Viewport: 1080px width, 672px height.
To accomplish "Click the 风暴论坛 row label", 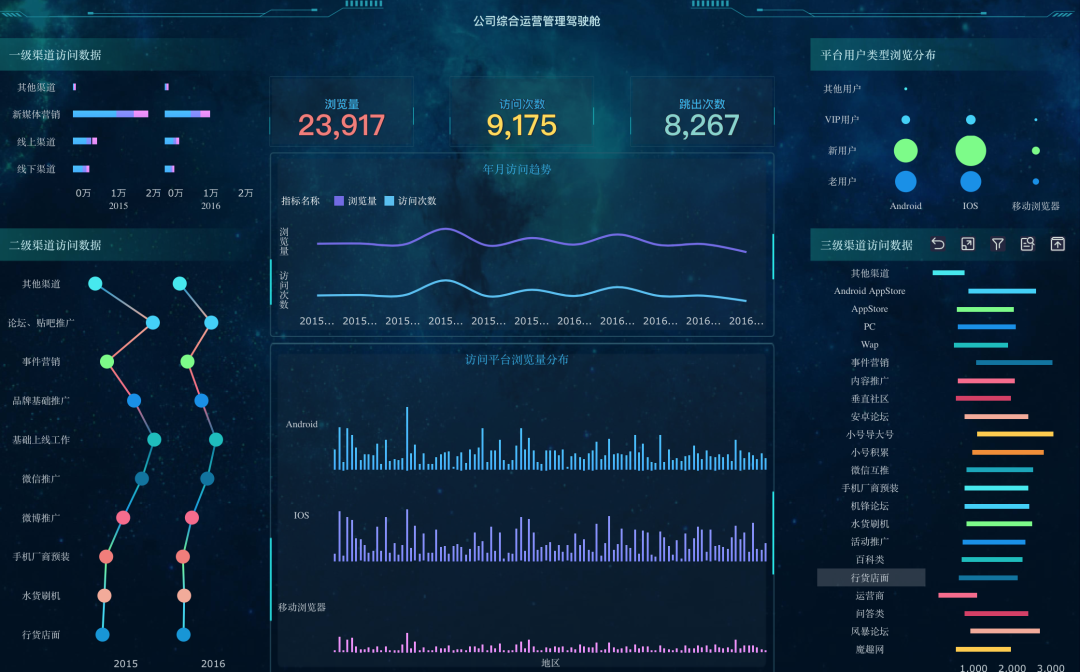I will [870, 631].
